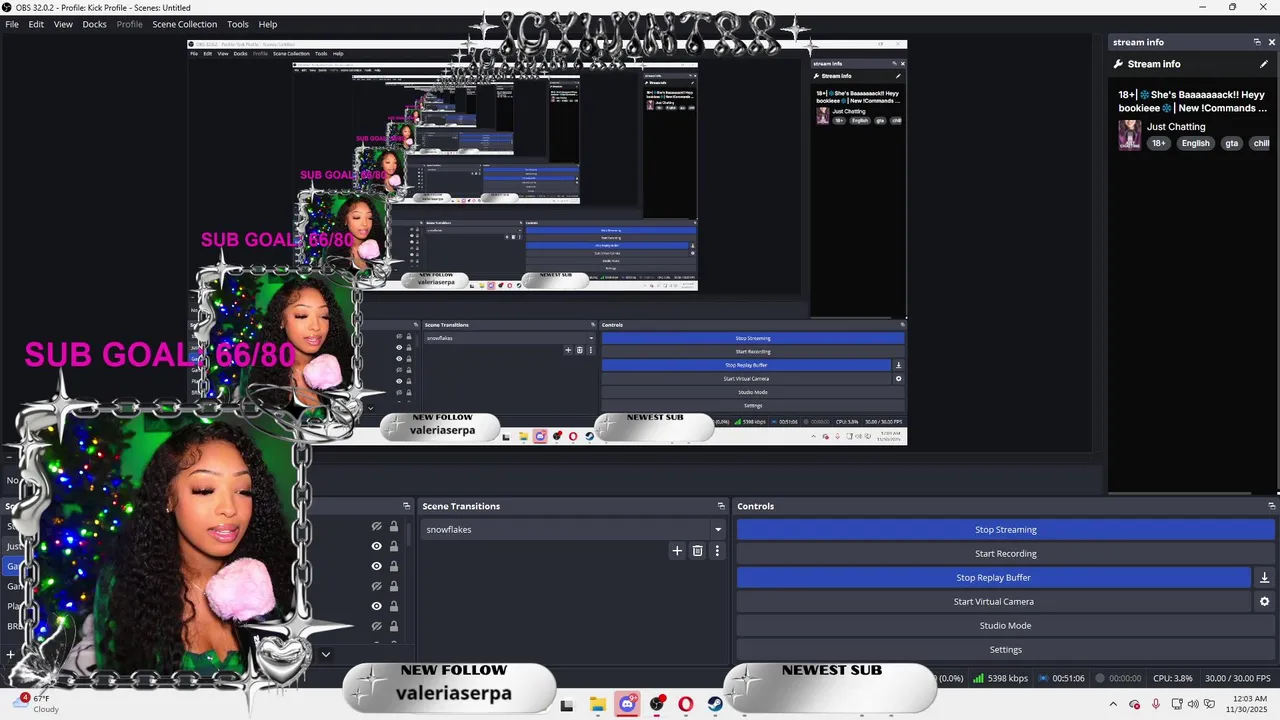Click the gta tag in stream info

[1232, 143]
